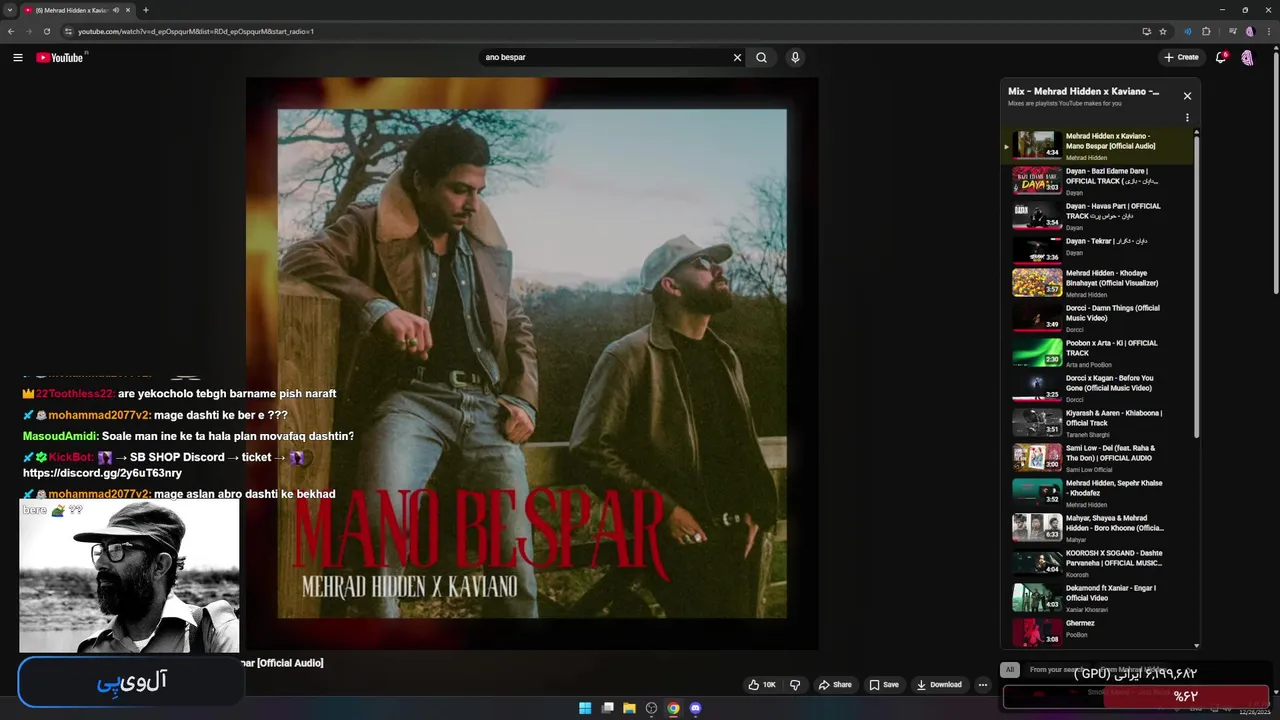This screenshot has width=1280, height=720.
Task: Go back in browser history
Action: click(11, 31)
